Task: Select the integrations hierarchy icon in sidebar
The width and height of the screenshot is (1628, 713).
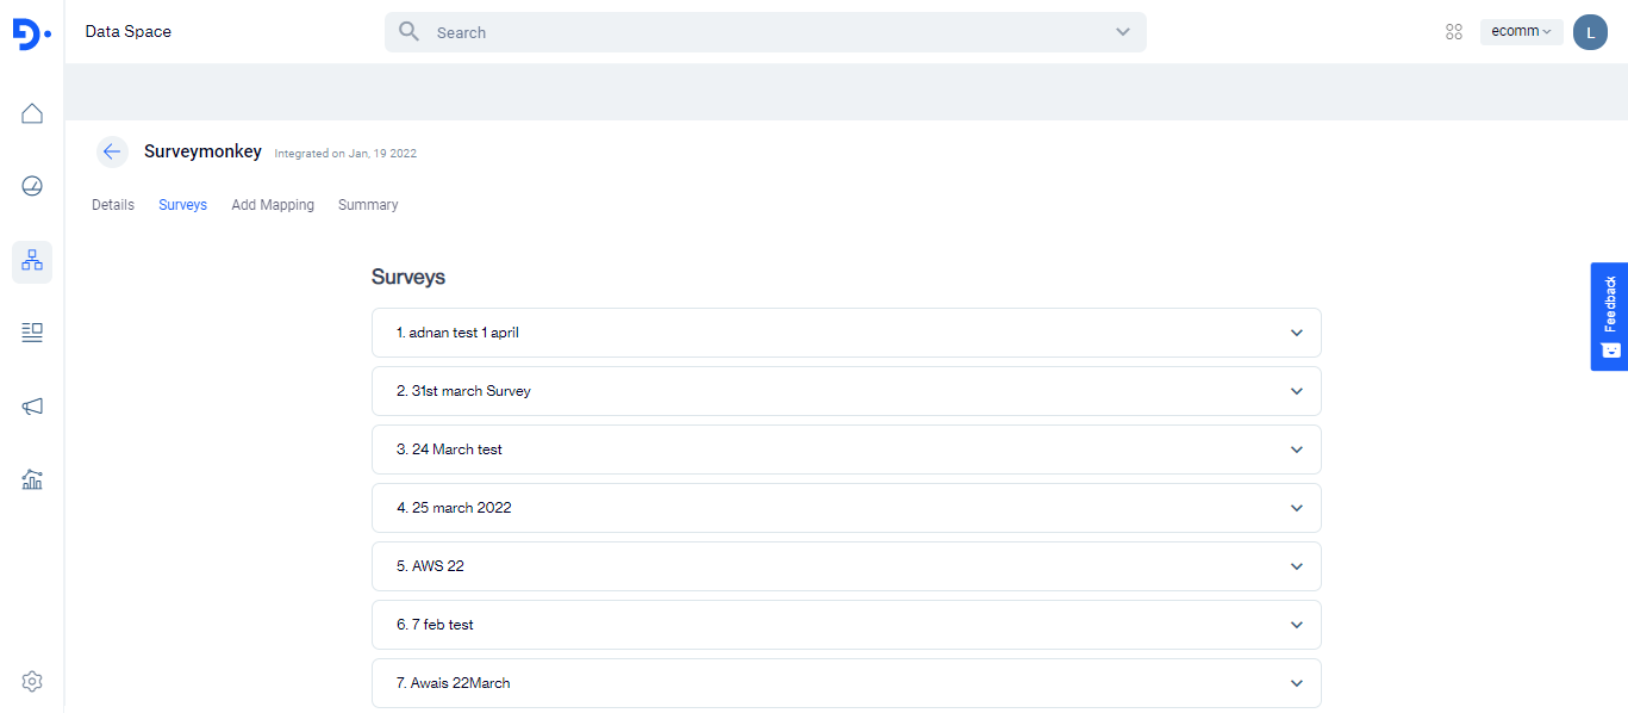Action: pos(32,261)
